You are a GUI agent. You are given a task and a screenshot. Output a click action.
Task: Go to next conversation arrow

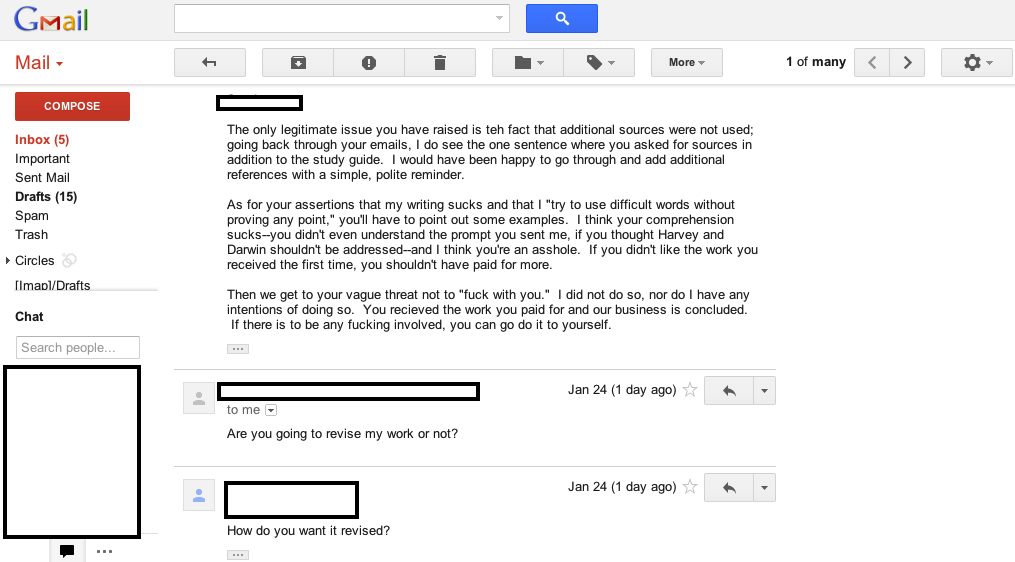point(907,63)
